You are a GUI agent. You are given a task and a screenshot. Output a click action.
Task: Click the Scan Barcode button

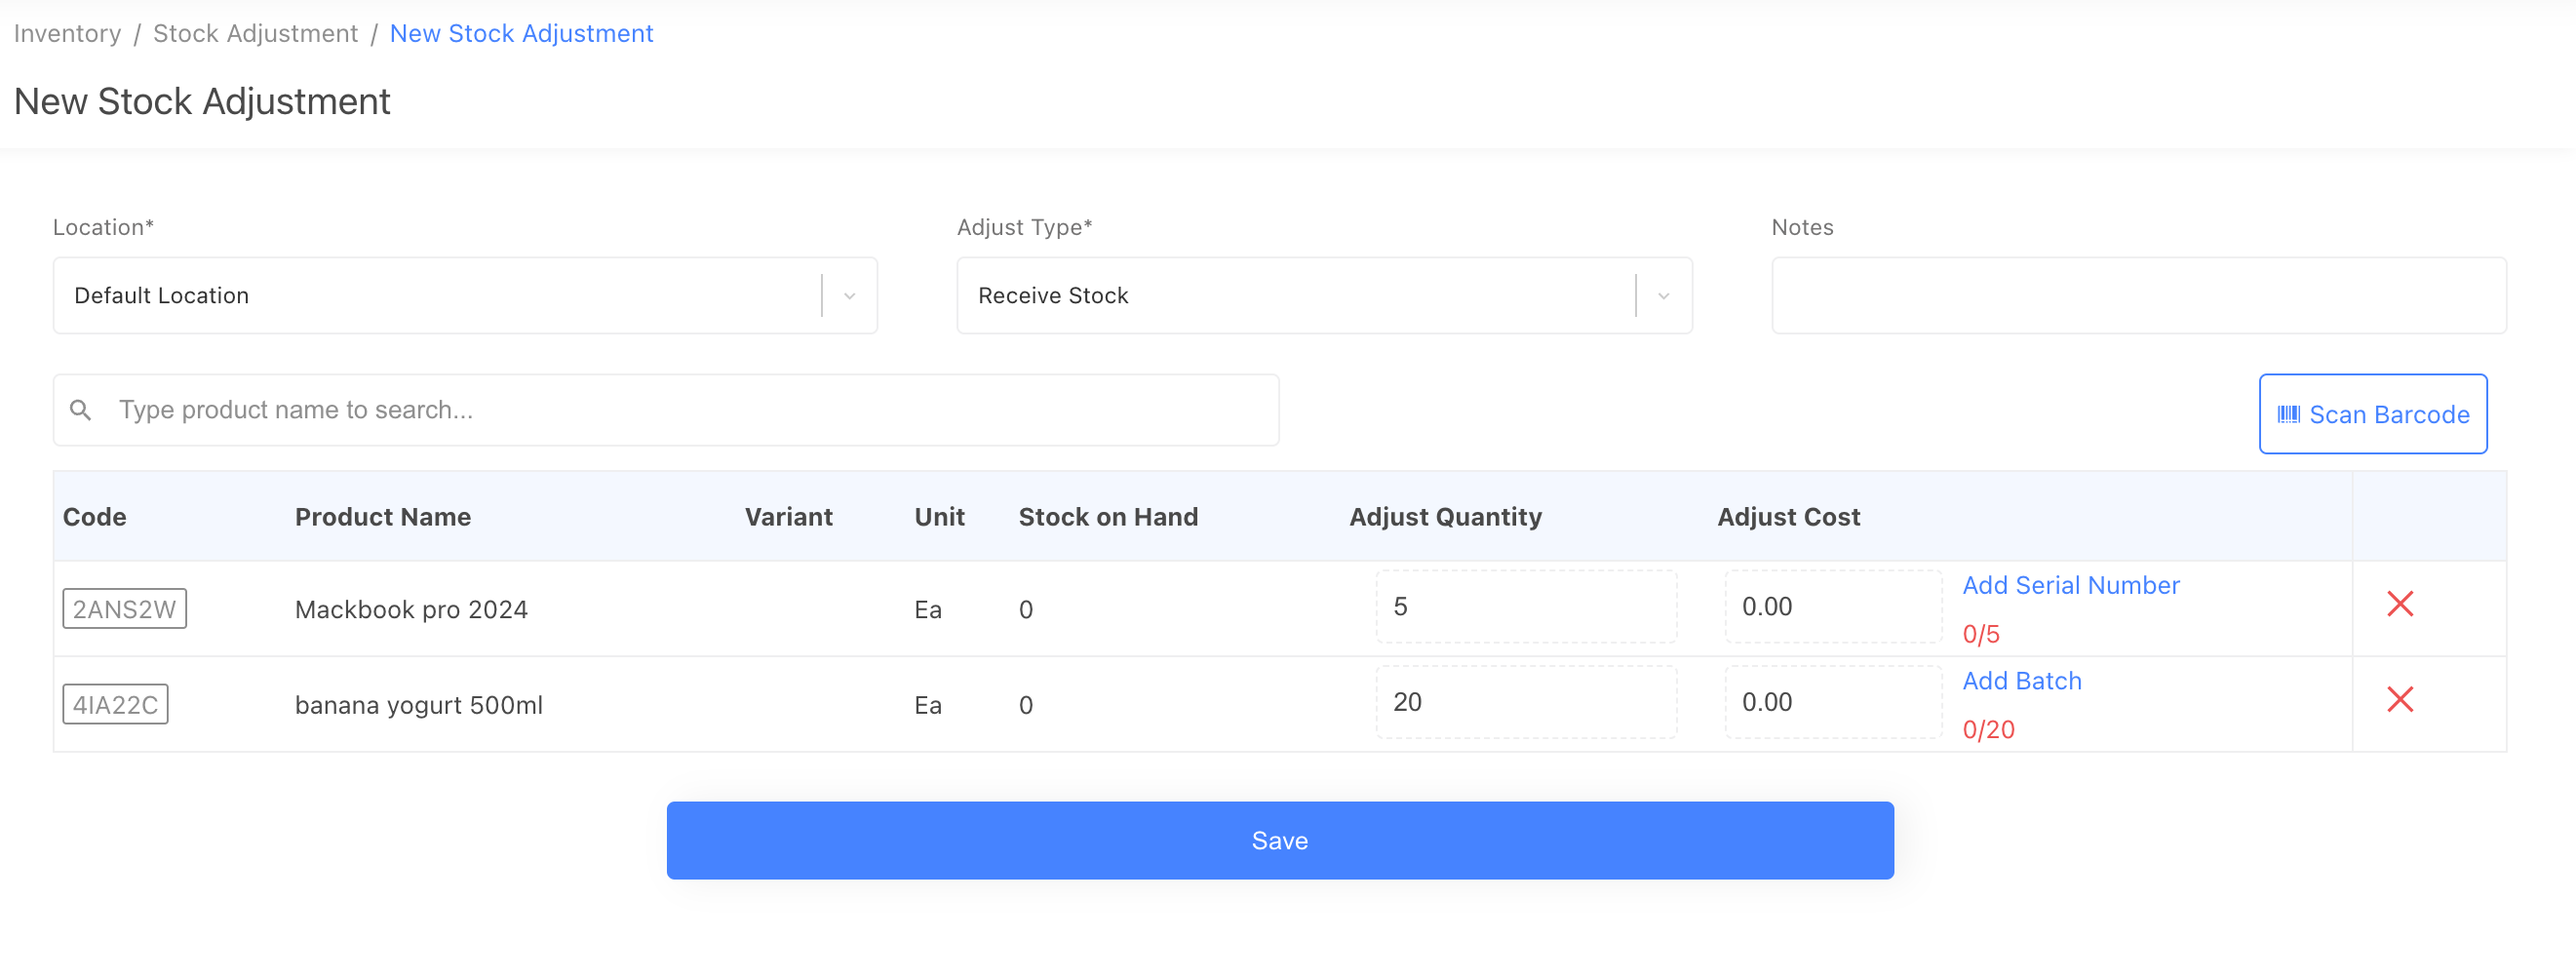coord(2372,414)
